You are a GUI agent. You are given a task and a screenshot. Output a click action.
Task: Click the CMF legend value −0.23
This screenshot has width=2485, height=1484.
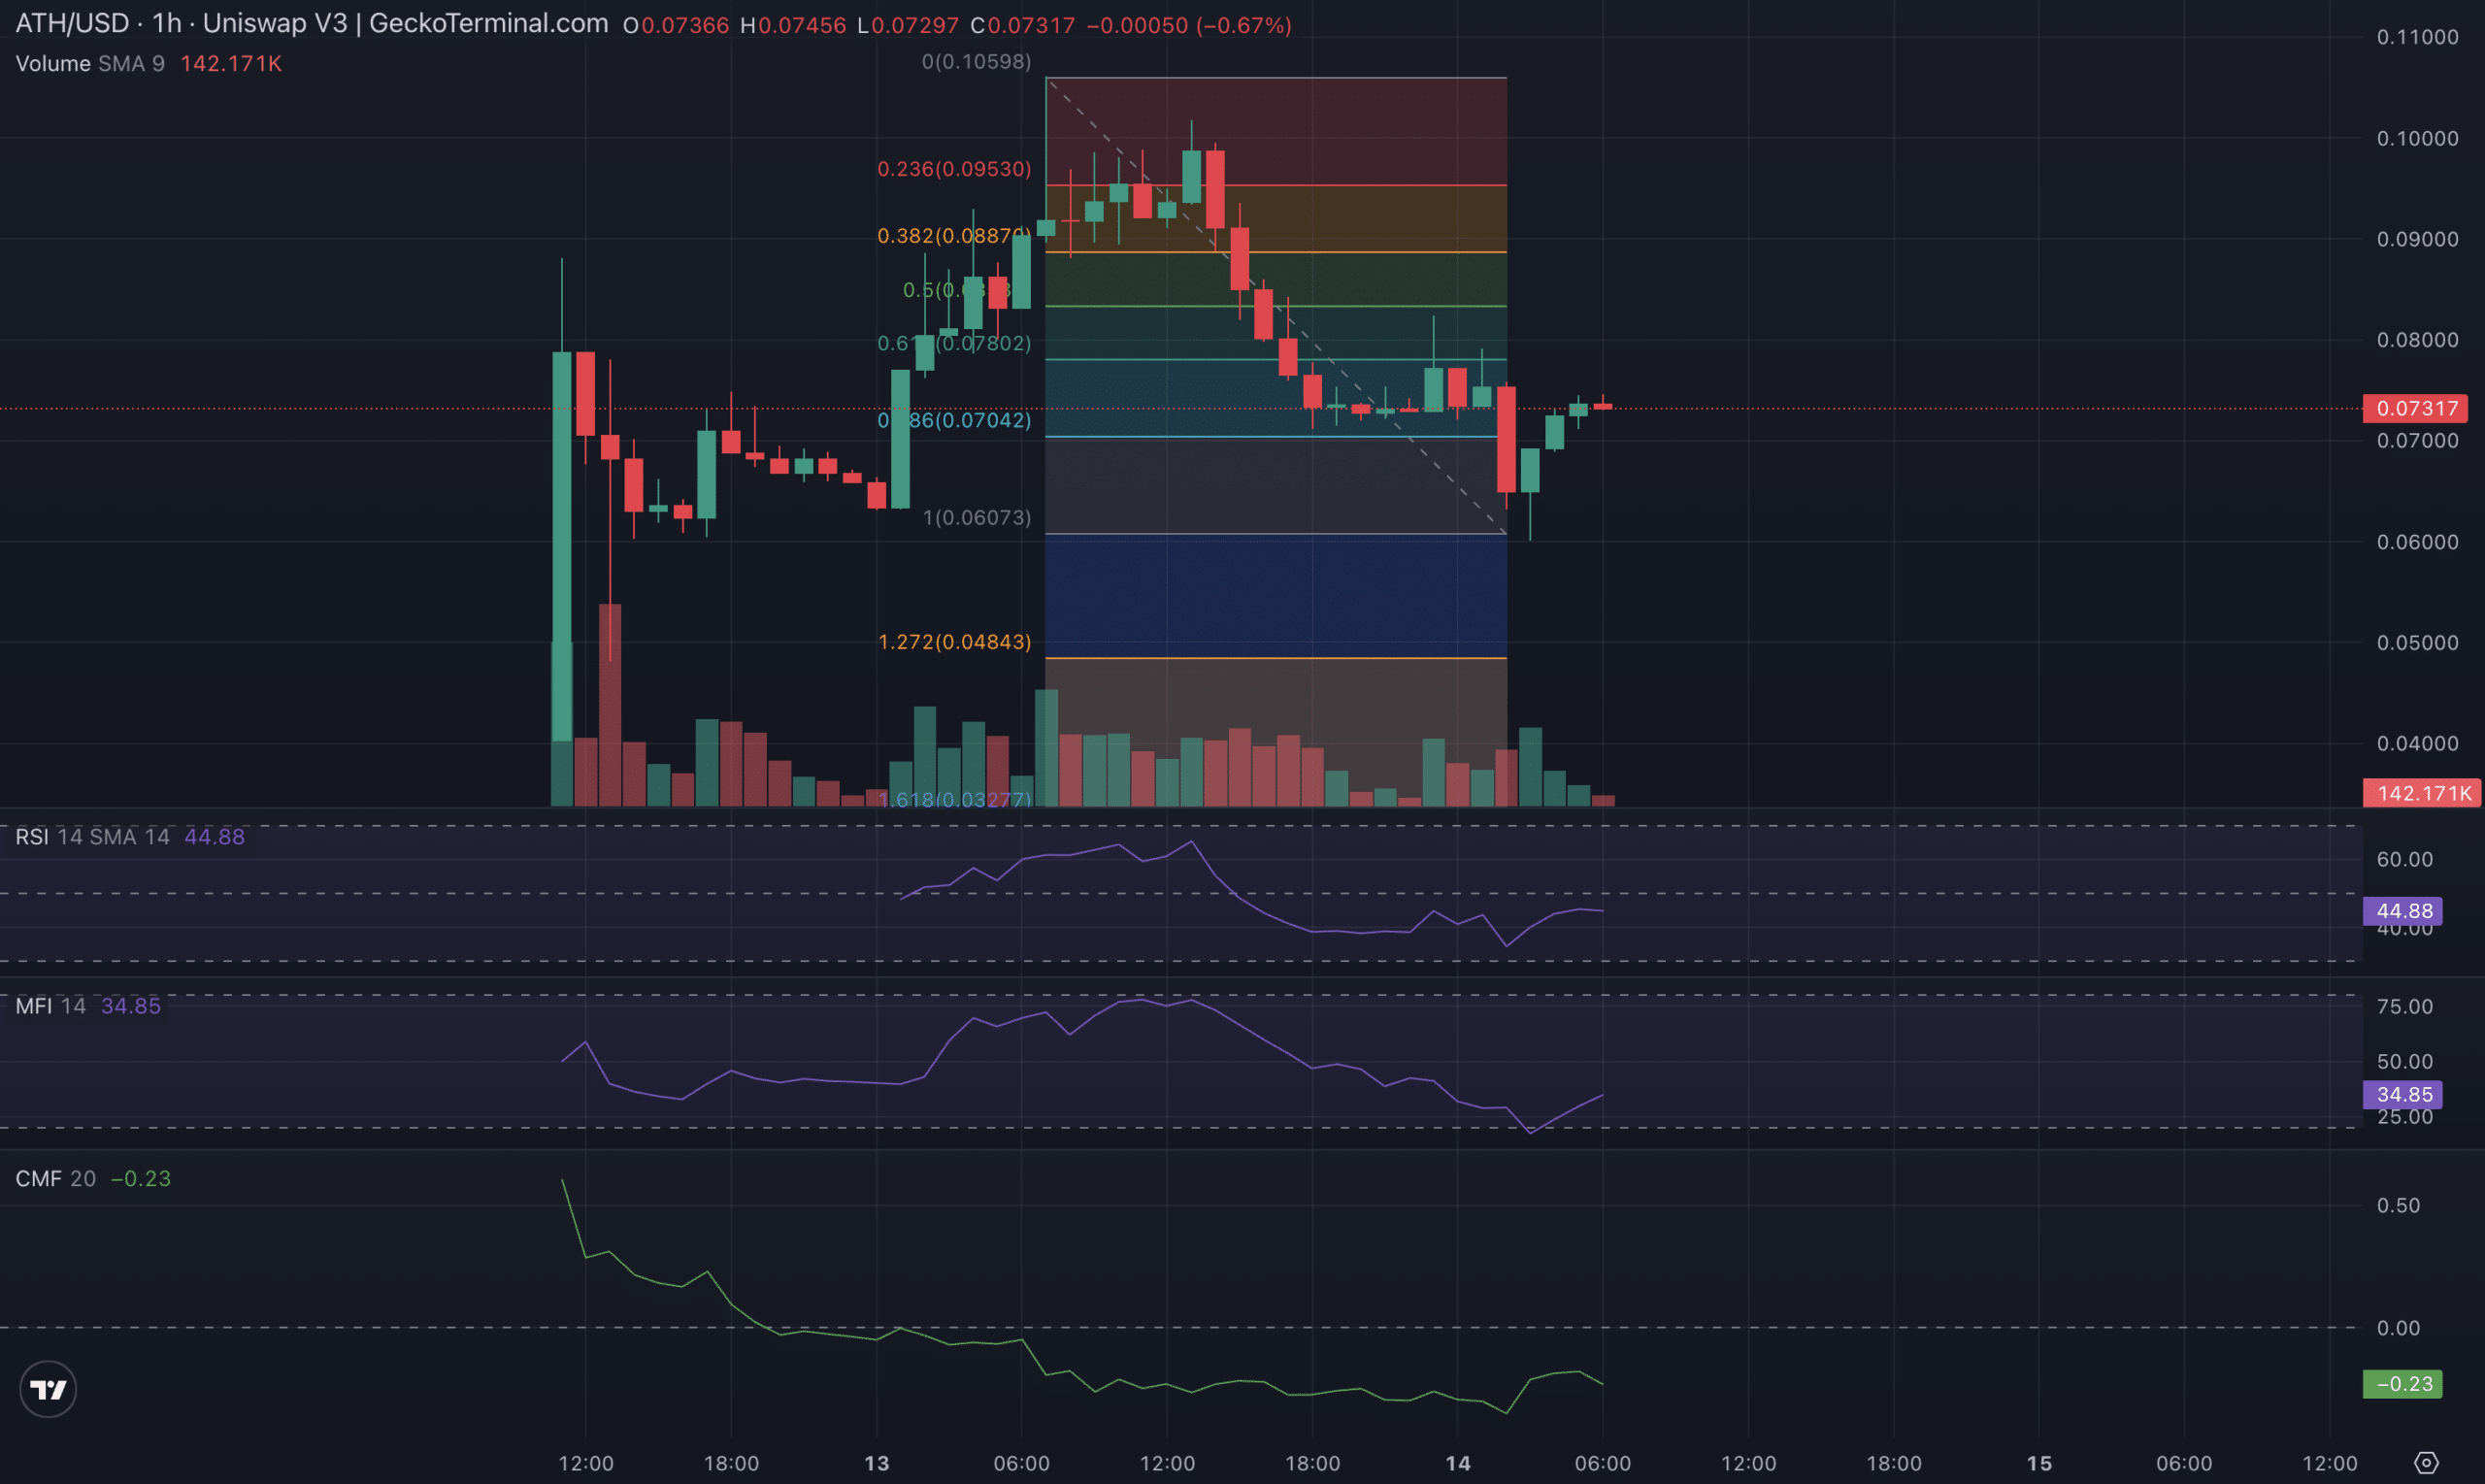pyautogui.click(x=141, y=1179)
